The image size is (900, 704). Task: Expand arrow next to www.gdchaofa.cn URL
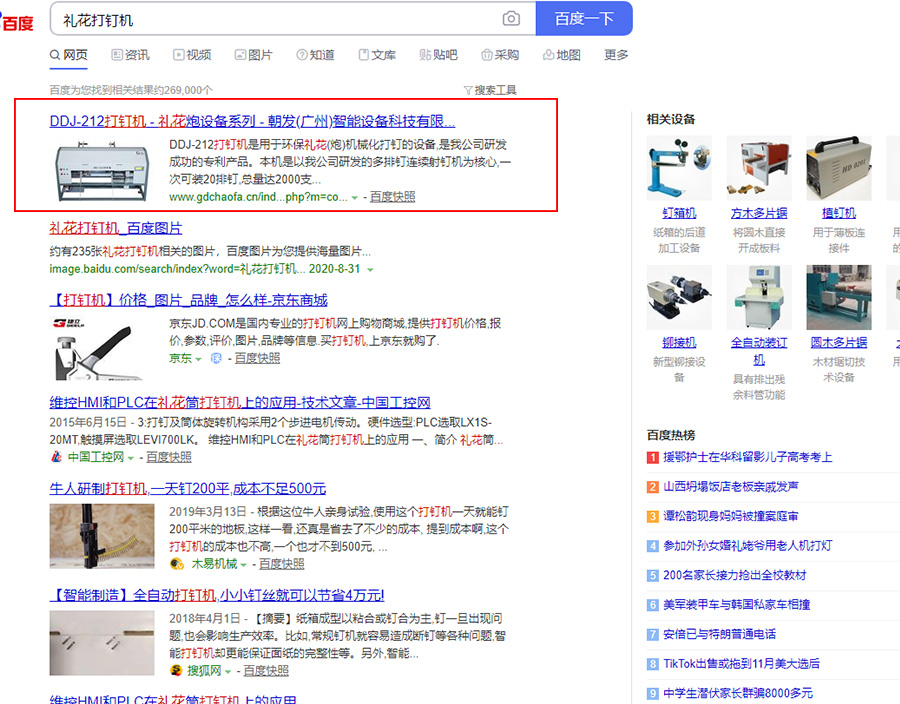pos(355,197)
